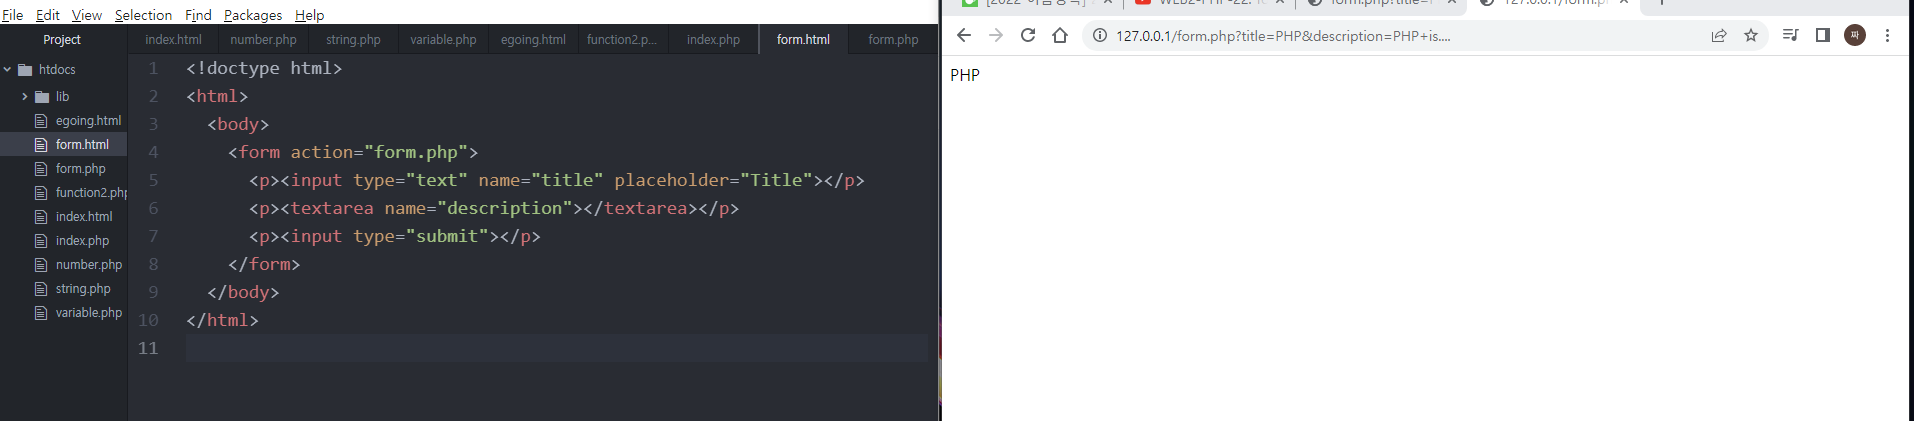Go back in the Chrome browser

click(x=963, y=35)
